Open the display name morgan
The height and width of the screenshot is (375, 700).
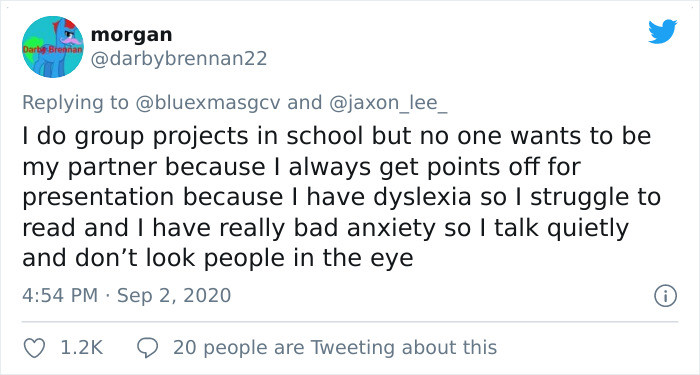pos(131,35)
